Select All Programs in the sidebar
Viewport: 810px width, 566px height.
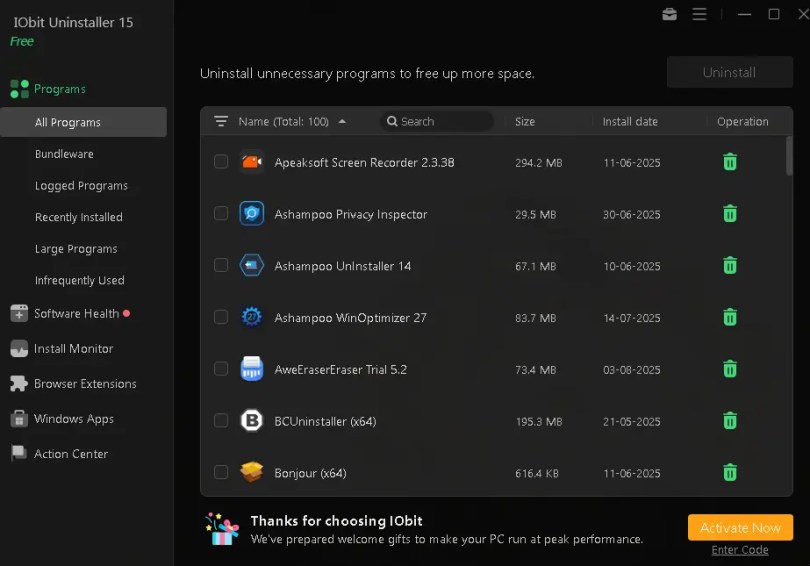pyautogui.click(x=84, y=122)
